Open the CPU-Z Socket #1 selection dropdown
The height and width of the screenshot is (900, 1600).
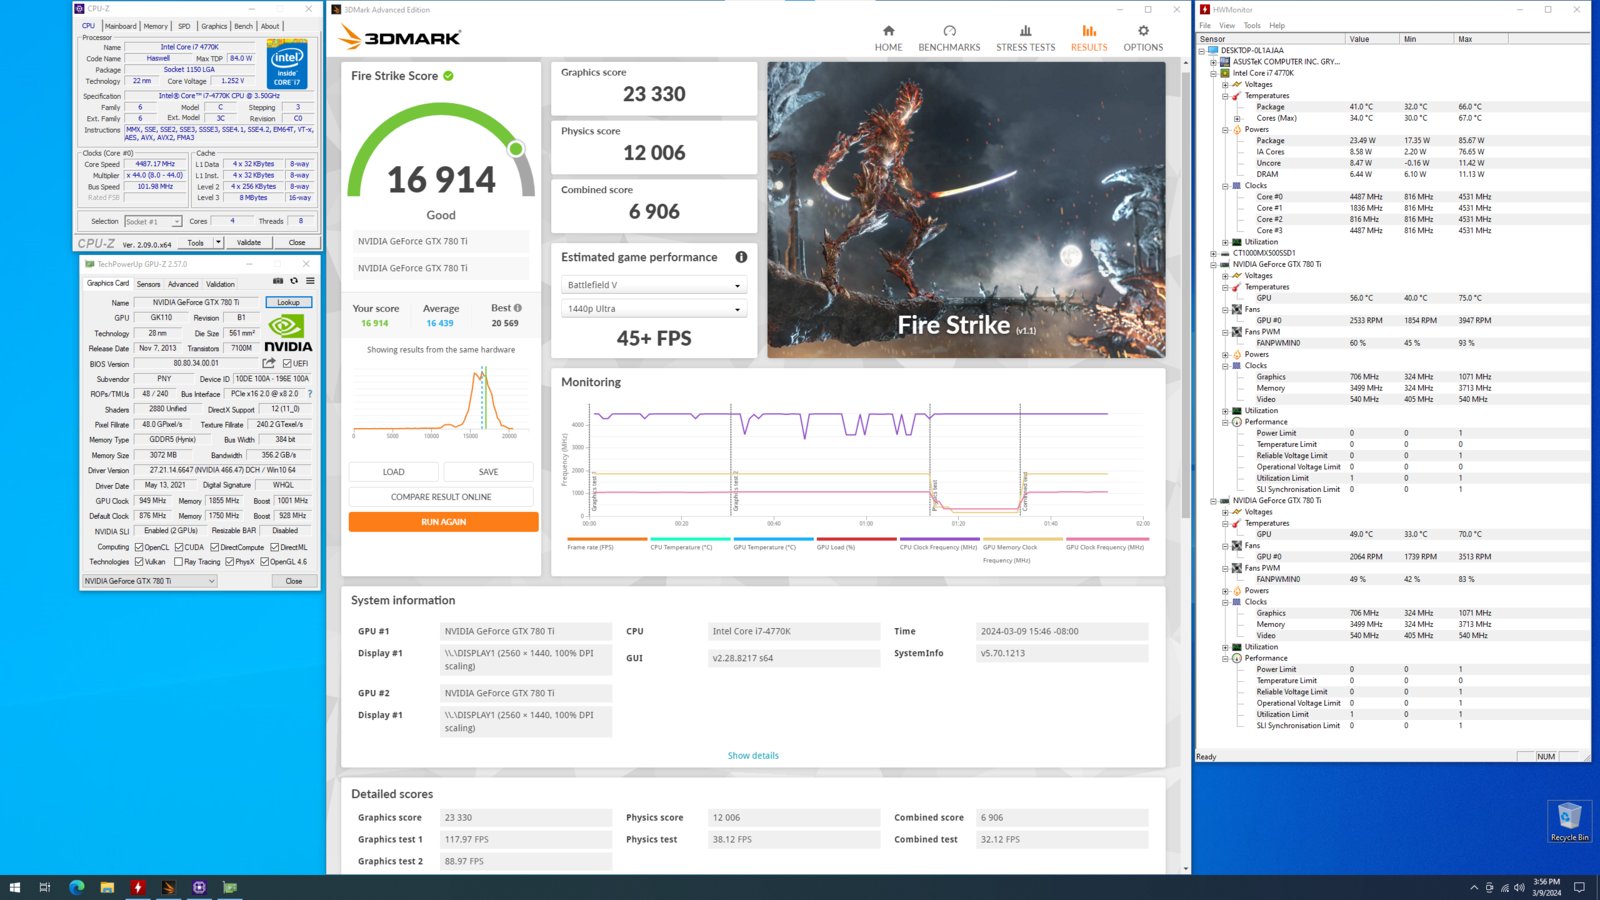[153, 222]
